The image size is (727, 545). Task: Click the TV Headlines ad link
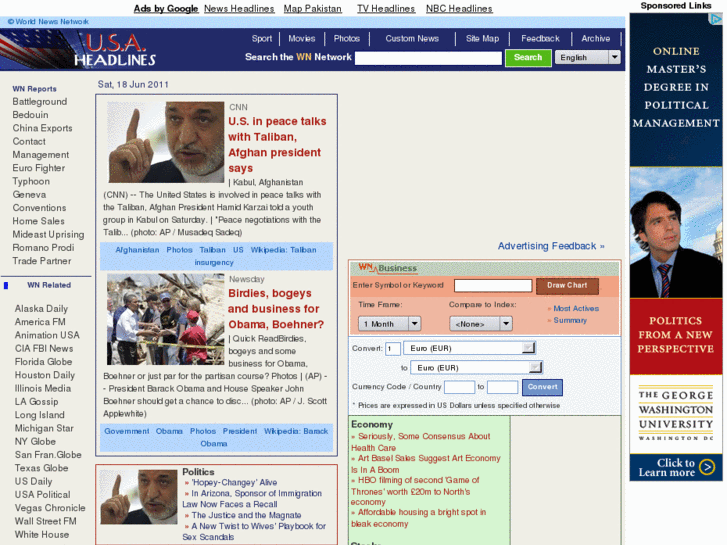[x=386, y=9]
